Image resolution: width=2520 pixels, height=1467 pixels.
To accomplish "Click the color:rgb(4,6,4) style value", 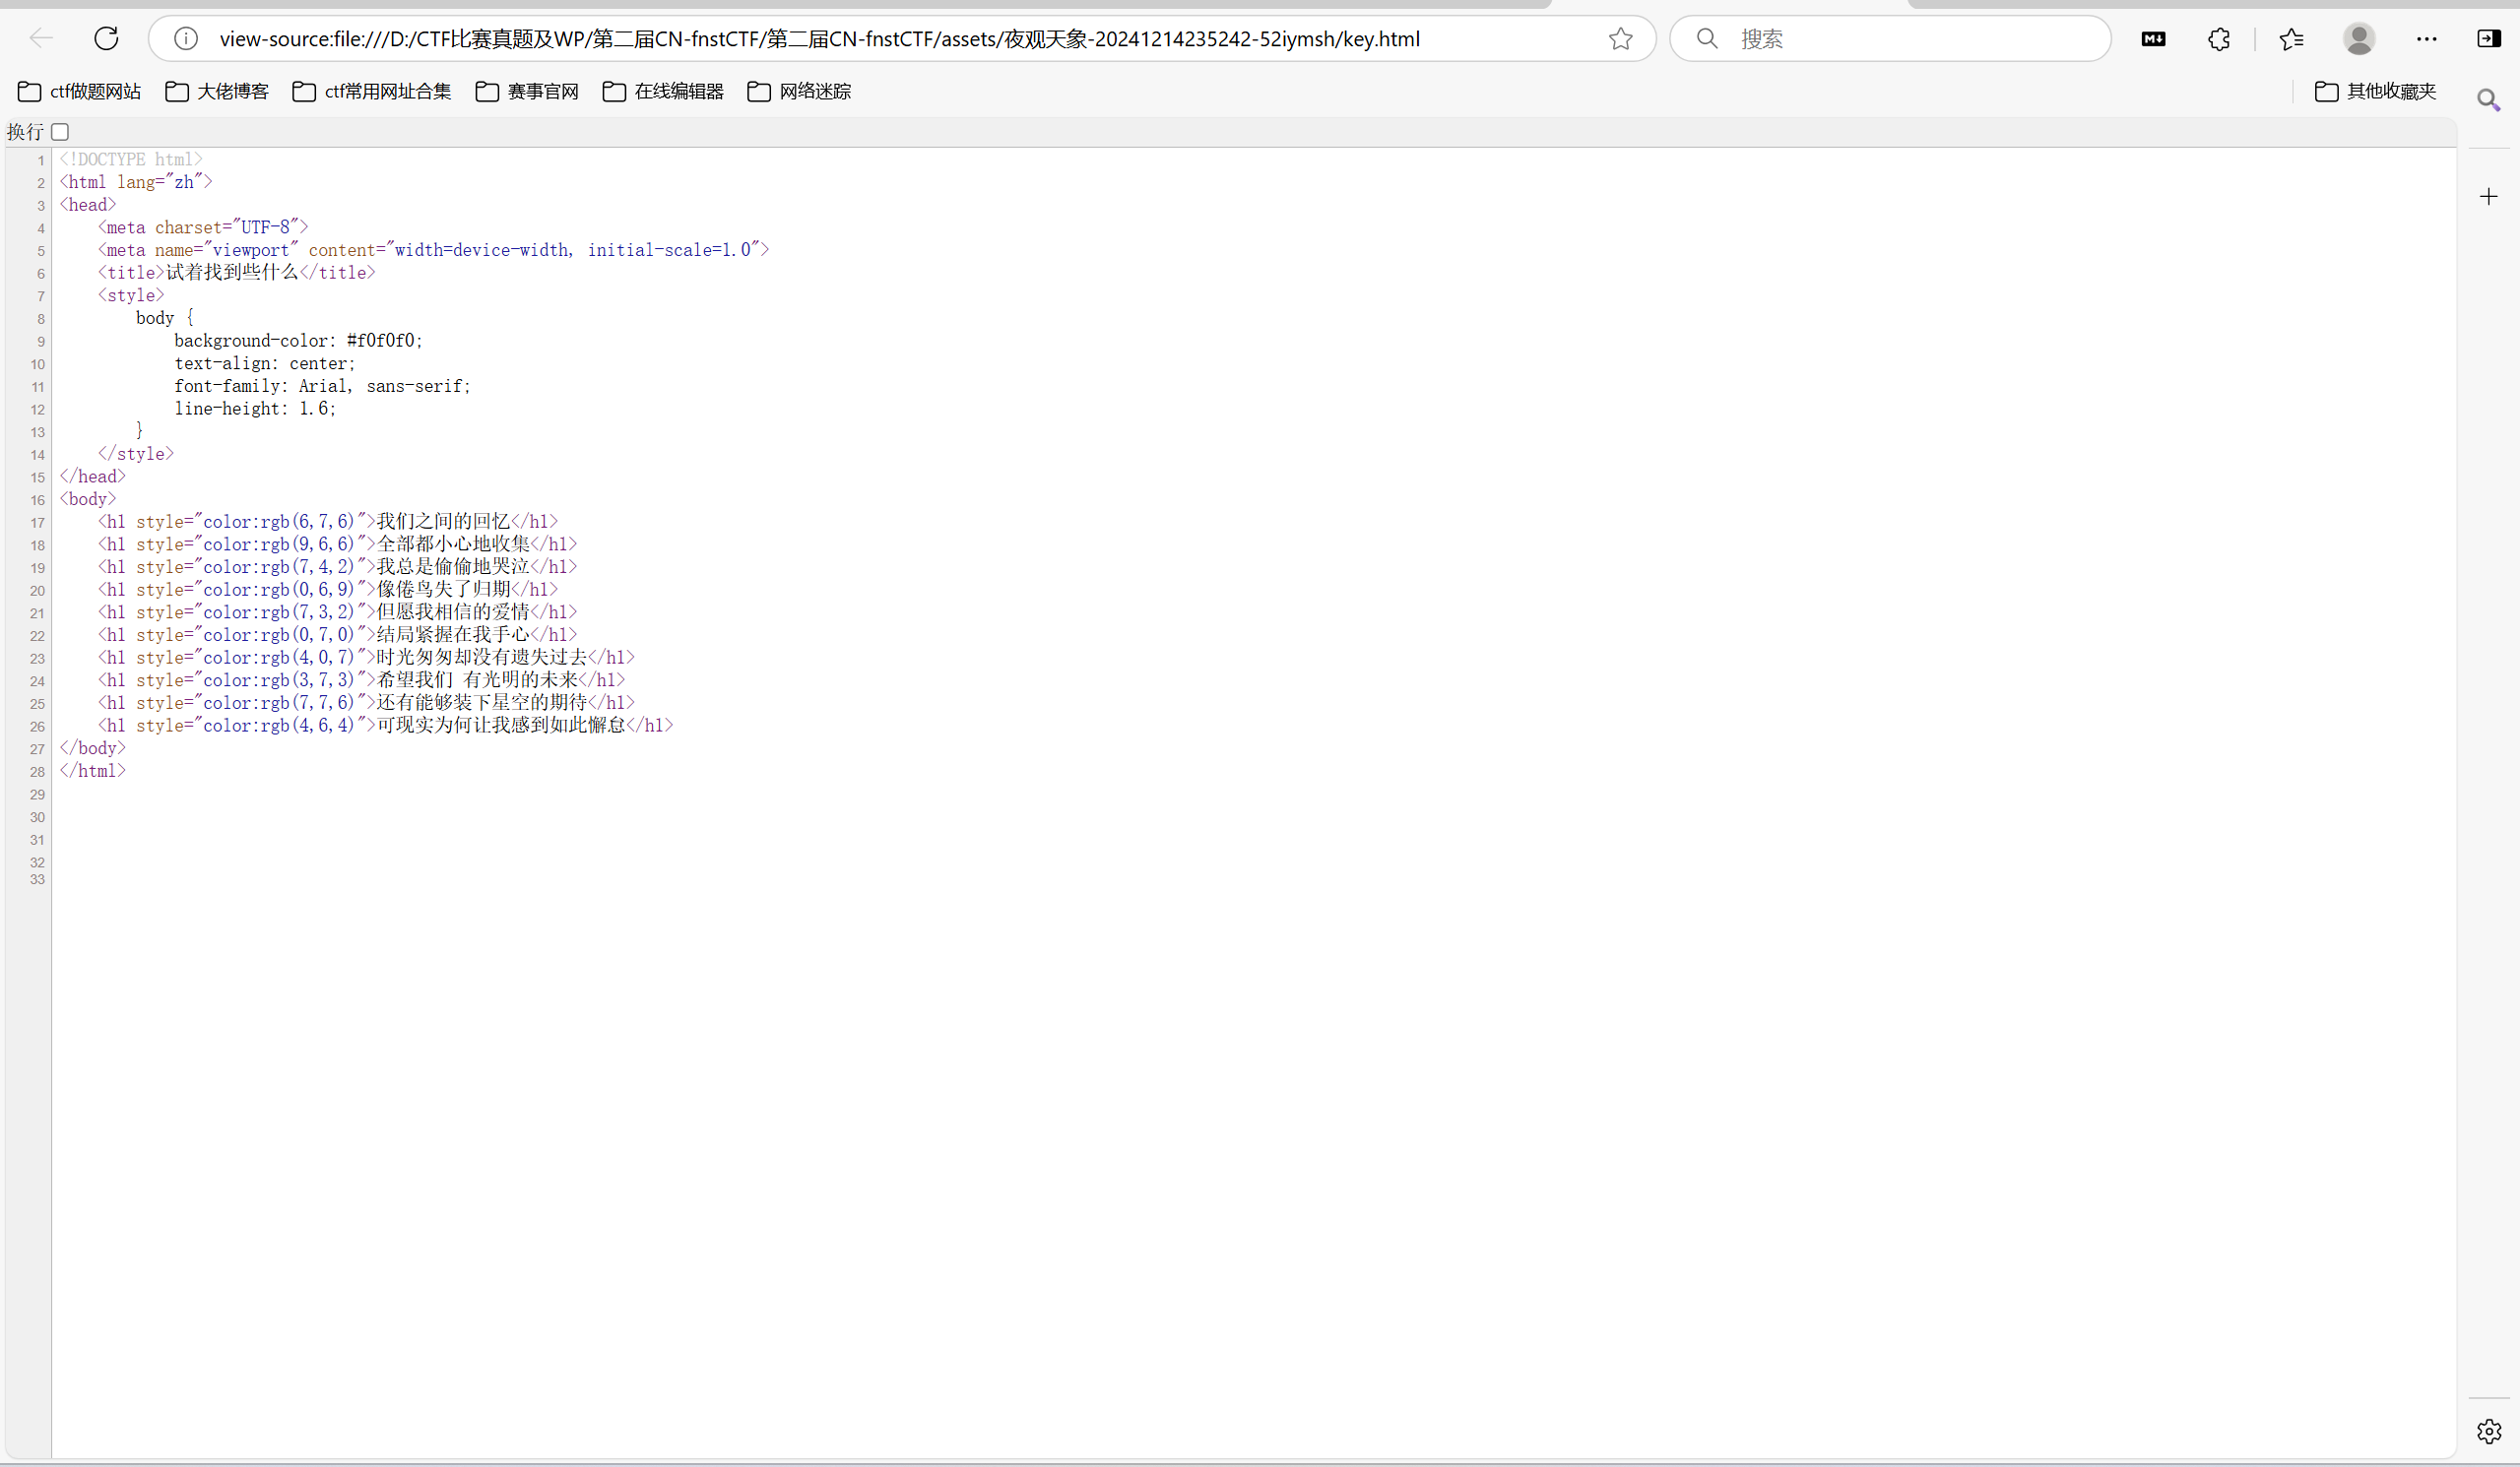I will tap(279, 725).
